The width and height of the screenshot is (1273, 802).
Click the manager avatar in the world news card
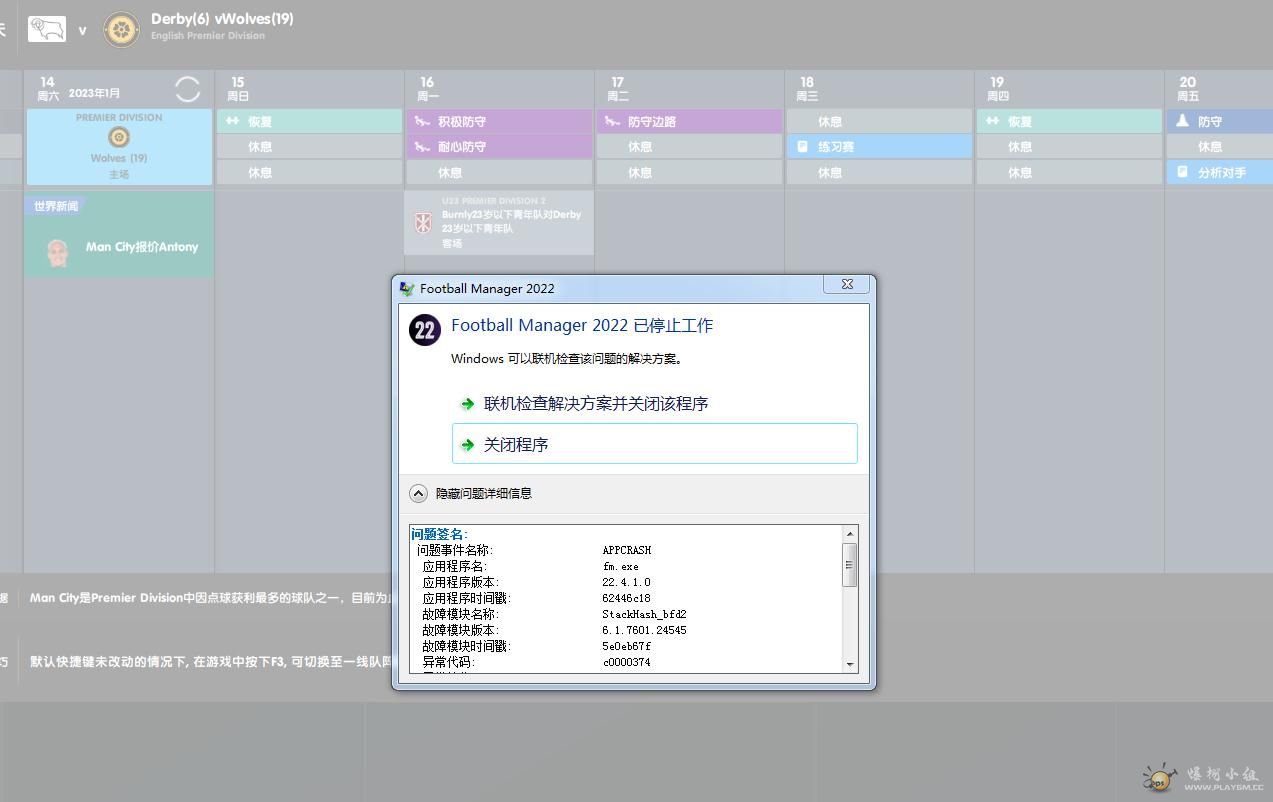[58, 252]
